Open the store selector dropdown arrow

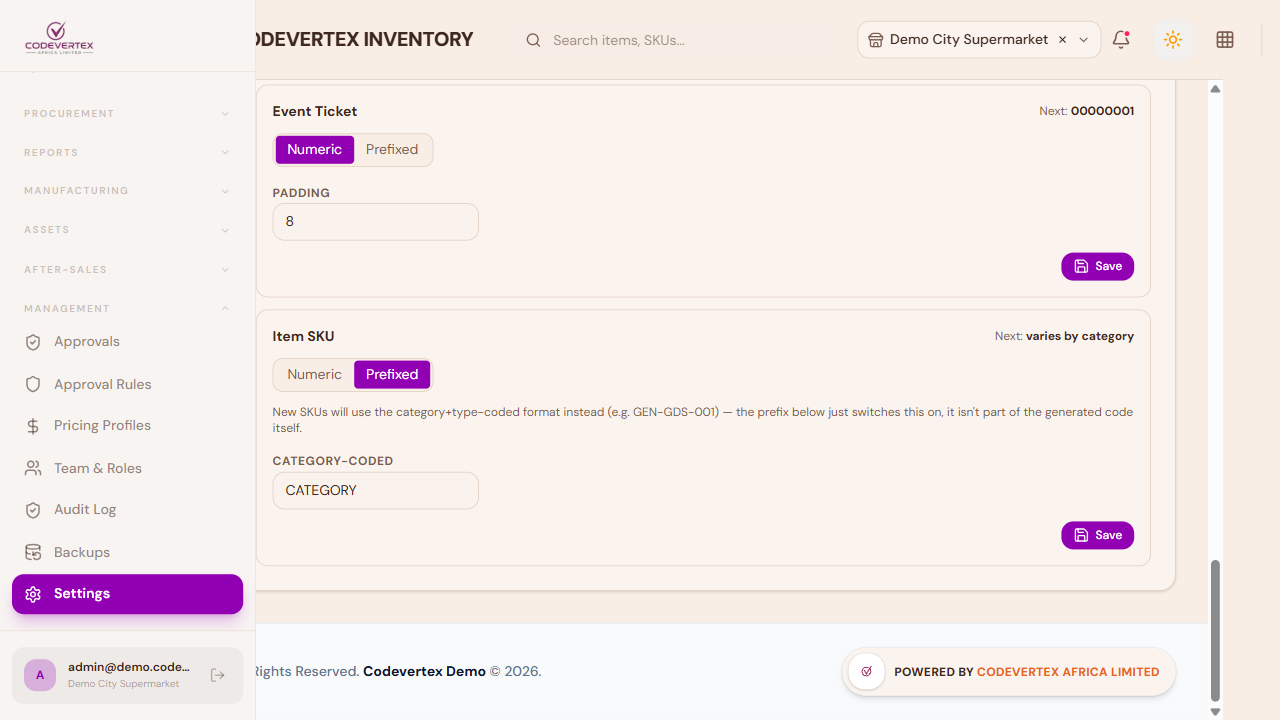pyautogui.click(x=1083, y=40)
